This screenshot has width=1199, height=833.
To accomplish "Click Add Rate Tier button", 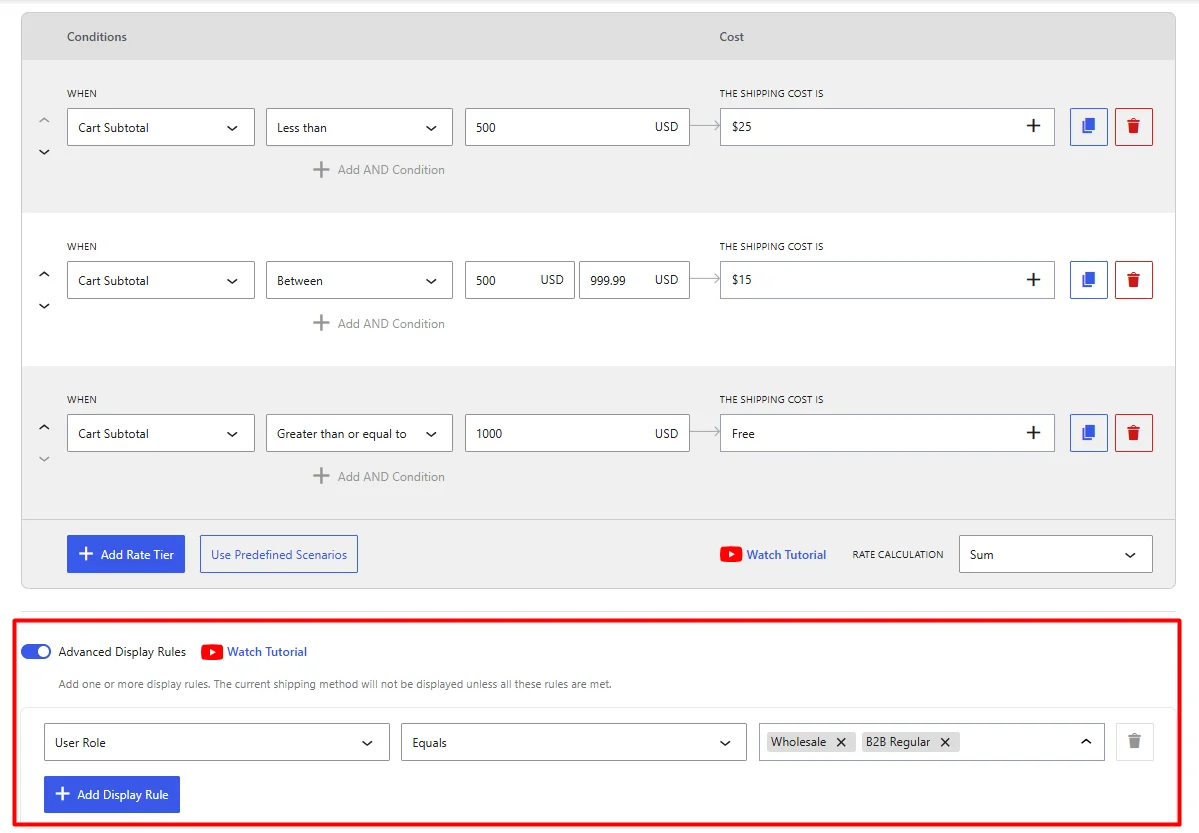I will point(125,554).
